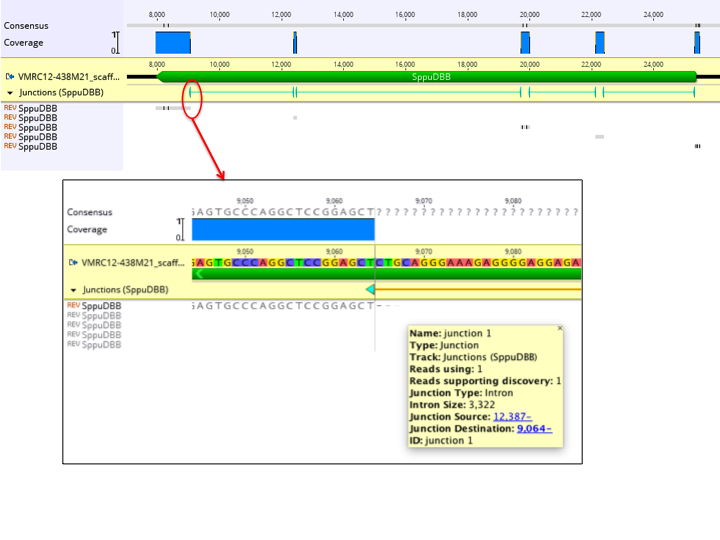The width and height of the screenshot is (720, 540).
Task: Click the blue coverage bar in zoomed panel
Action: point(283,230)
